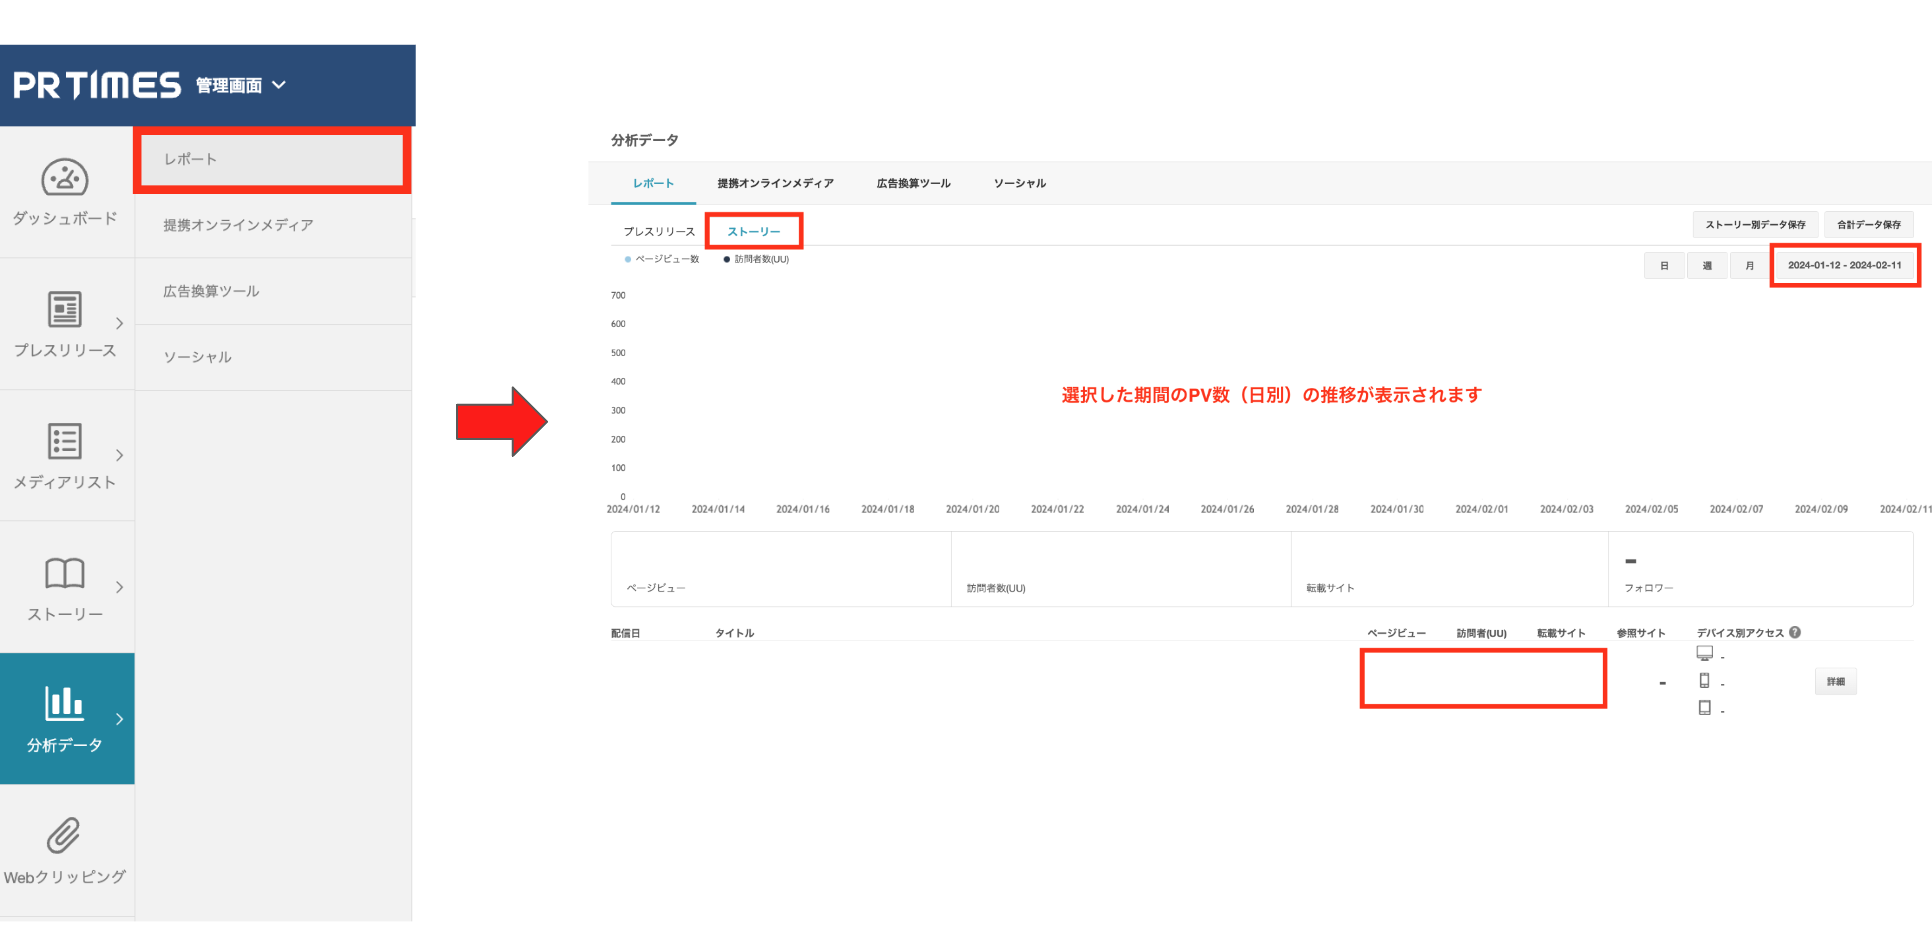Open the Dashboard gauge icon in sidebar
Image resolution: width=1932 pixels, height=950 pixels.
tap(65, 178)
